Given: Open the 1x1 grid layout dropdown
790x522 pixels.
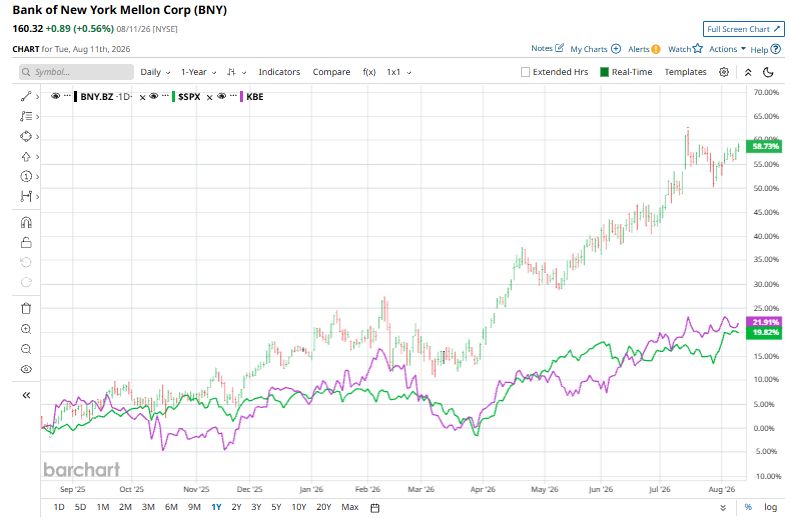Looking at the screenshot, I should coord(399,72).
